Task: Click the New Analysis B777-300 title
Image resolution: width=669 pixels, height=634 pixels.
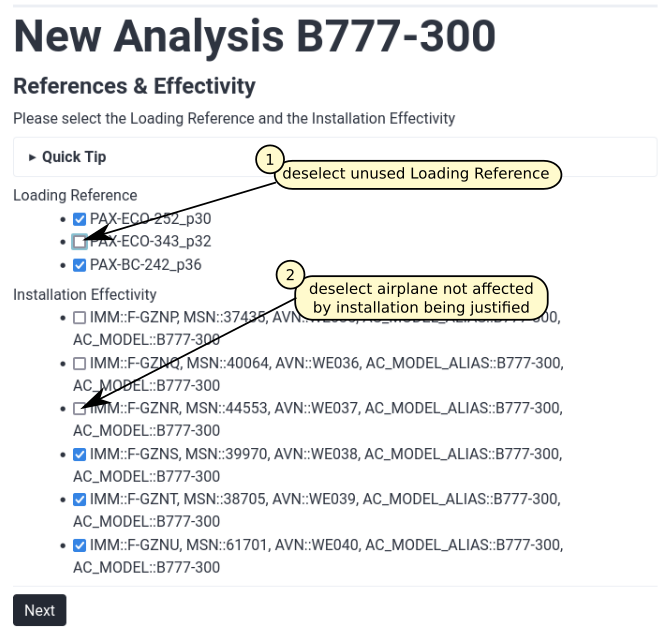Action: pyautogui.click(x=254, y=36)
